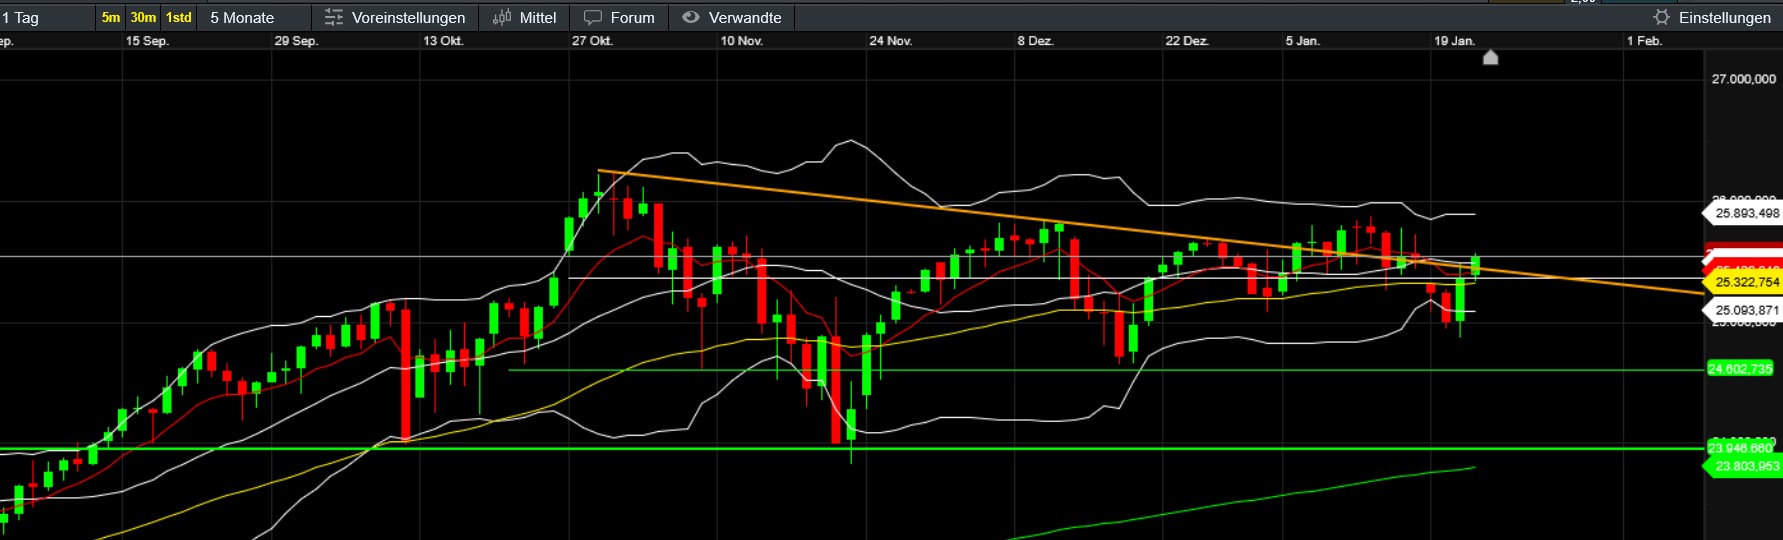Click the 27 Okt. date label
Screen dimensions: 1783x540
point(592,41)
